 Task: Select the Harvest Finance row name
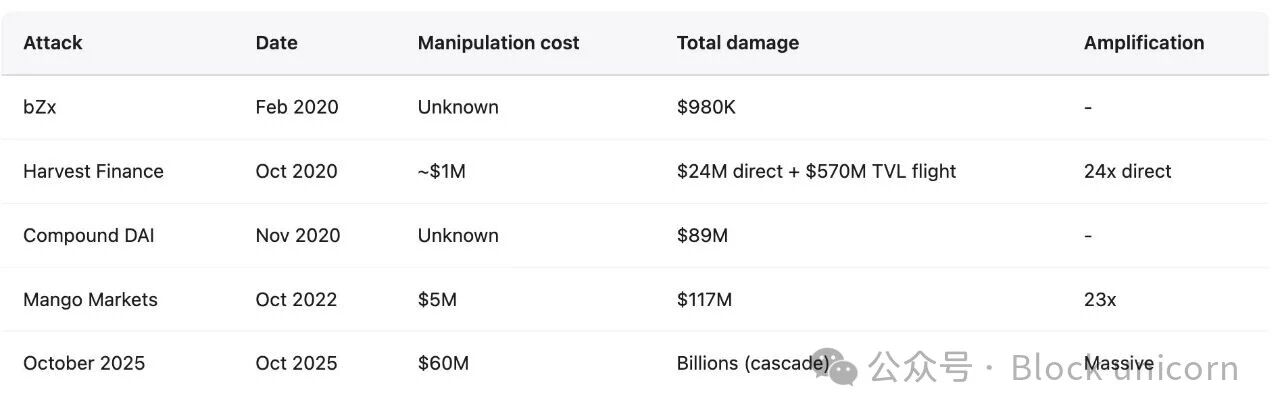[x=93, y=171]
